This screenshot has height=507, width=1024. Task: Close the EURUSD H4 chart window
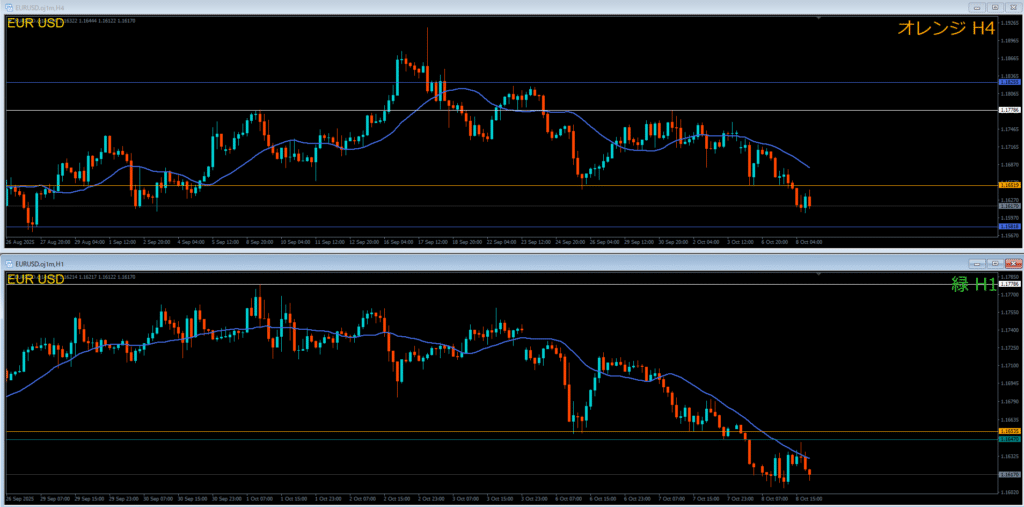coord(1007,7)
